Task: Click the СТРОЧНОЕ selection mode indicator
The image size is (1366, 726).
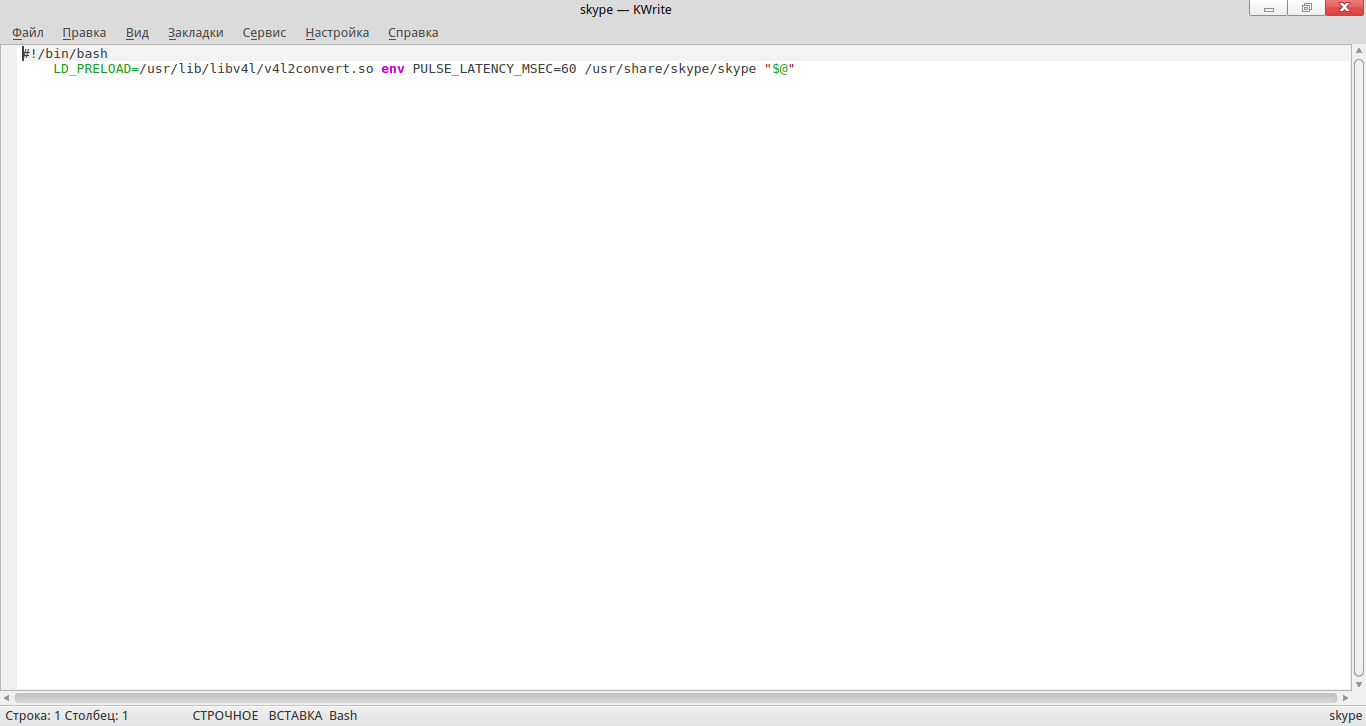Action: 225,716
